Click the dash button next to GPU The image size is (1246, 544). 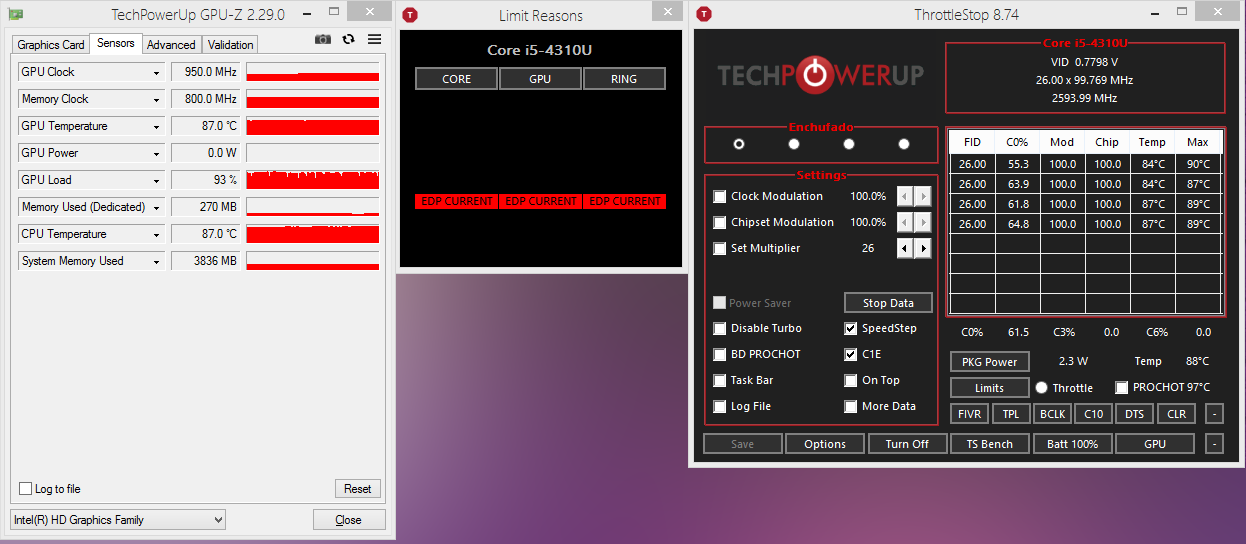pyautogui.click(x=1214, y=444)
